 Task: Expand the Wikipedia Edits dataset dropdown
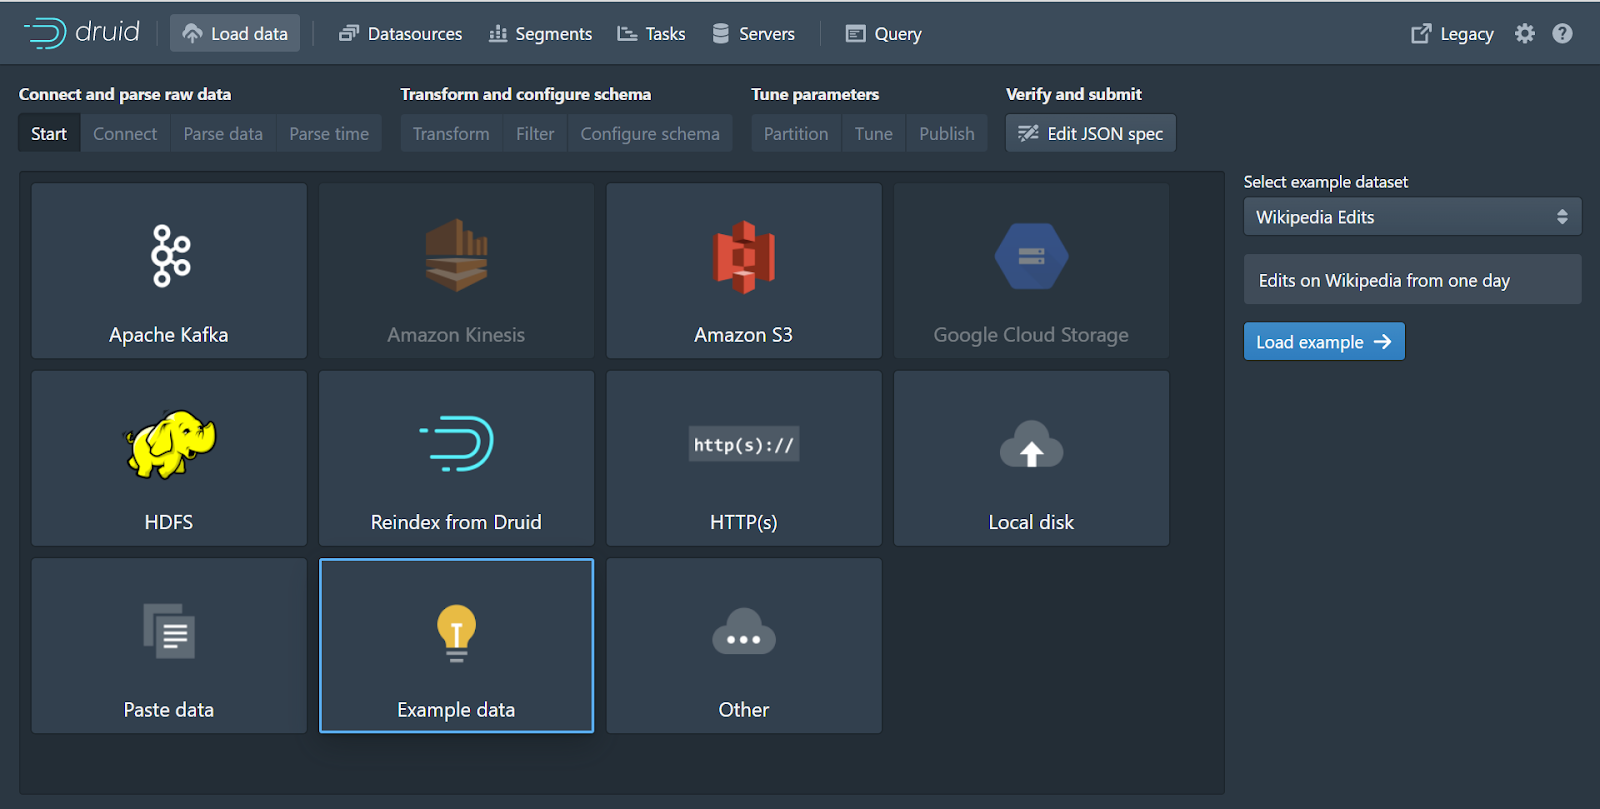point(1412,217)
